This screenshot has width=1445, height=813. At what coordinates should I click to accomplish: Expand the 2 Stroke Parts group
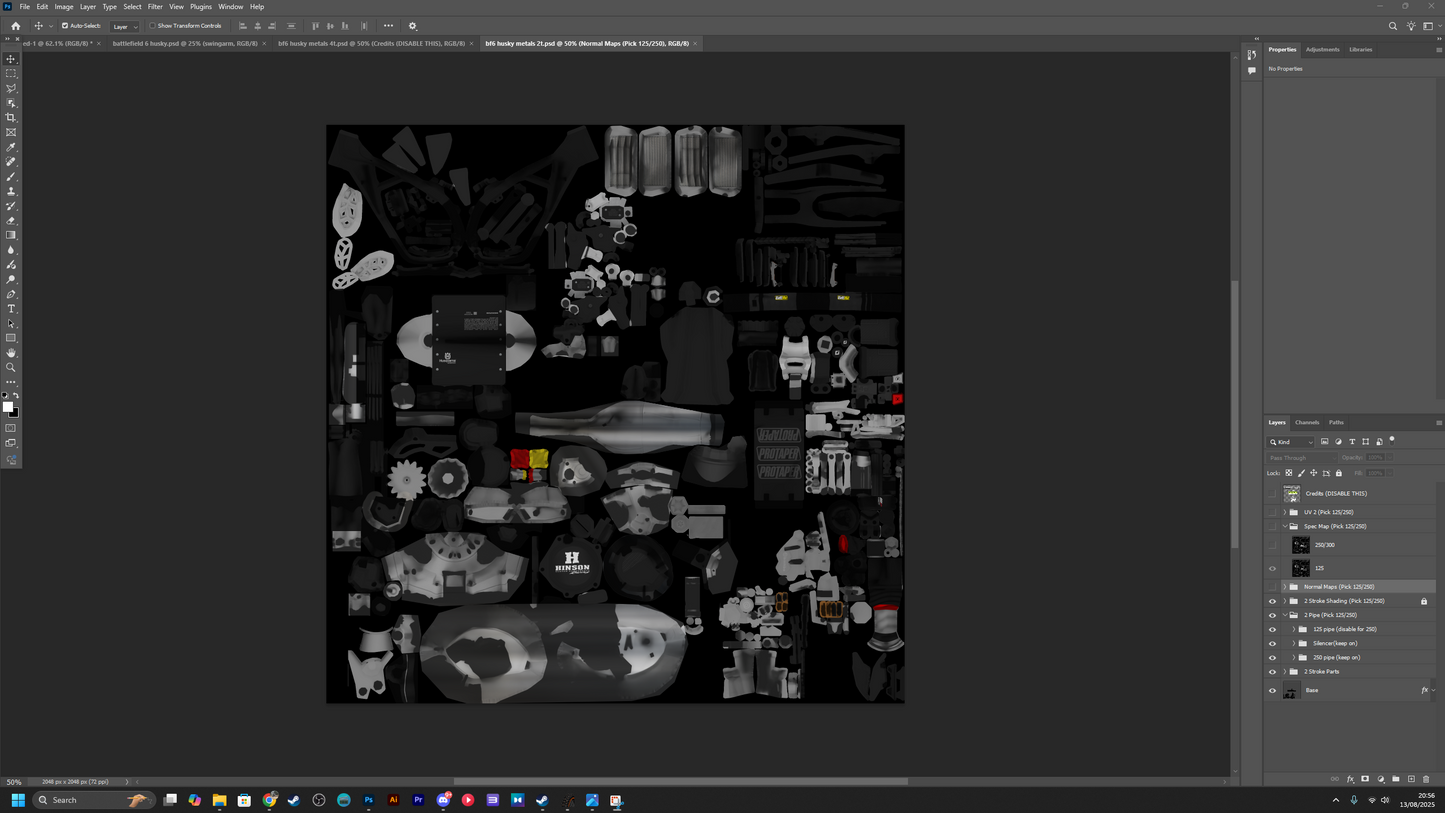tap(1285, 672)
